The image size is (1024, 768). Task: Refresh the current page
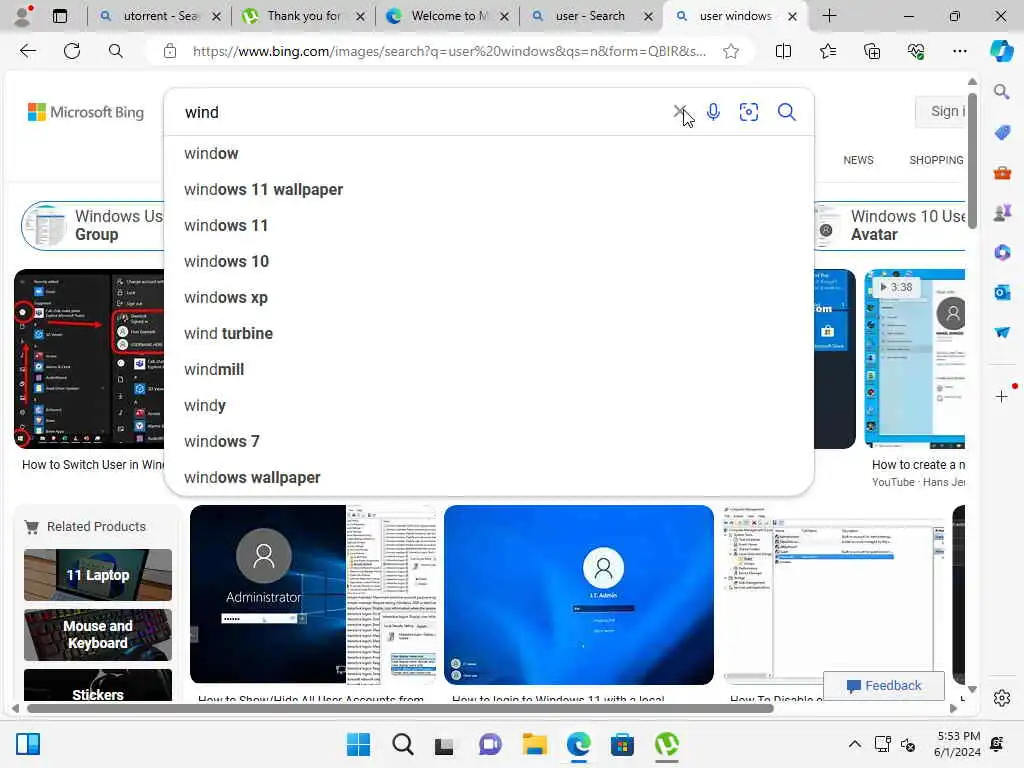[x=72, y=51]
